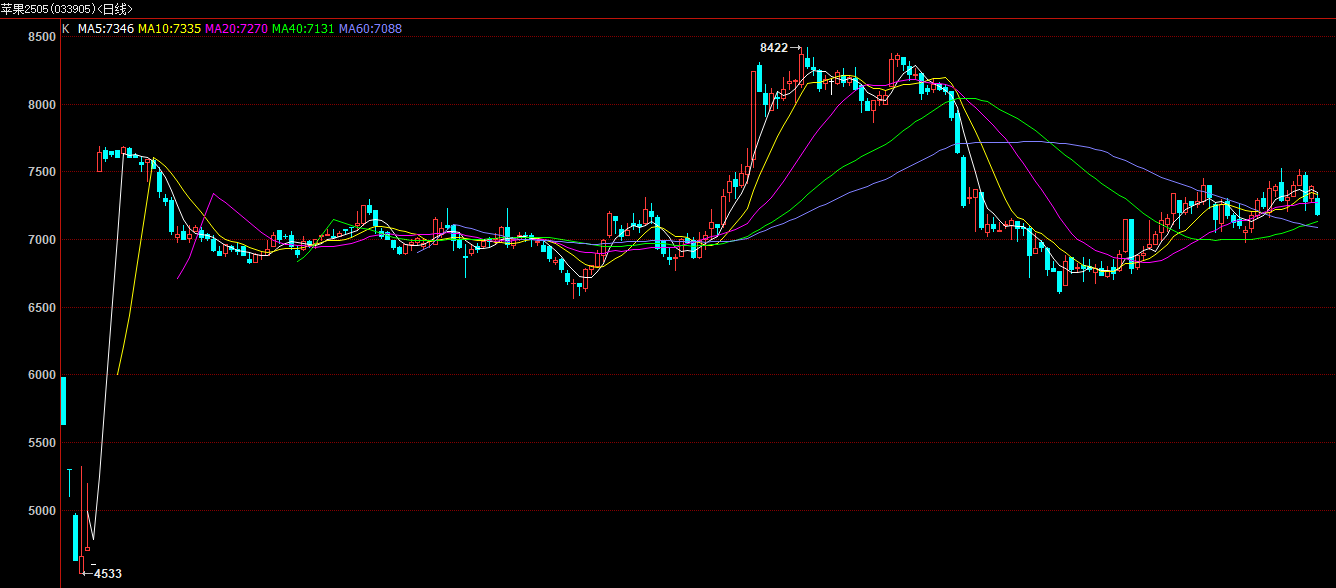Click the 7500 price axis label

42,173
